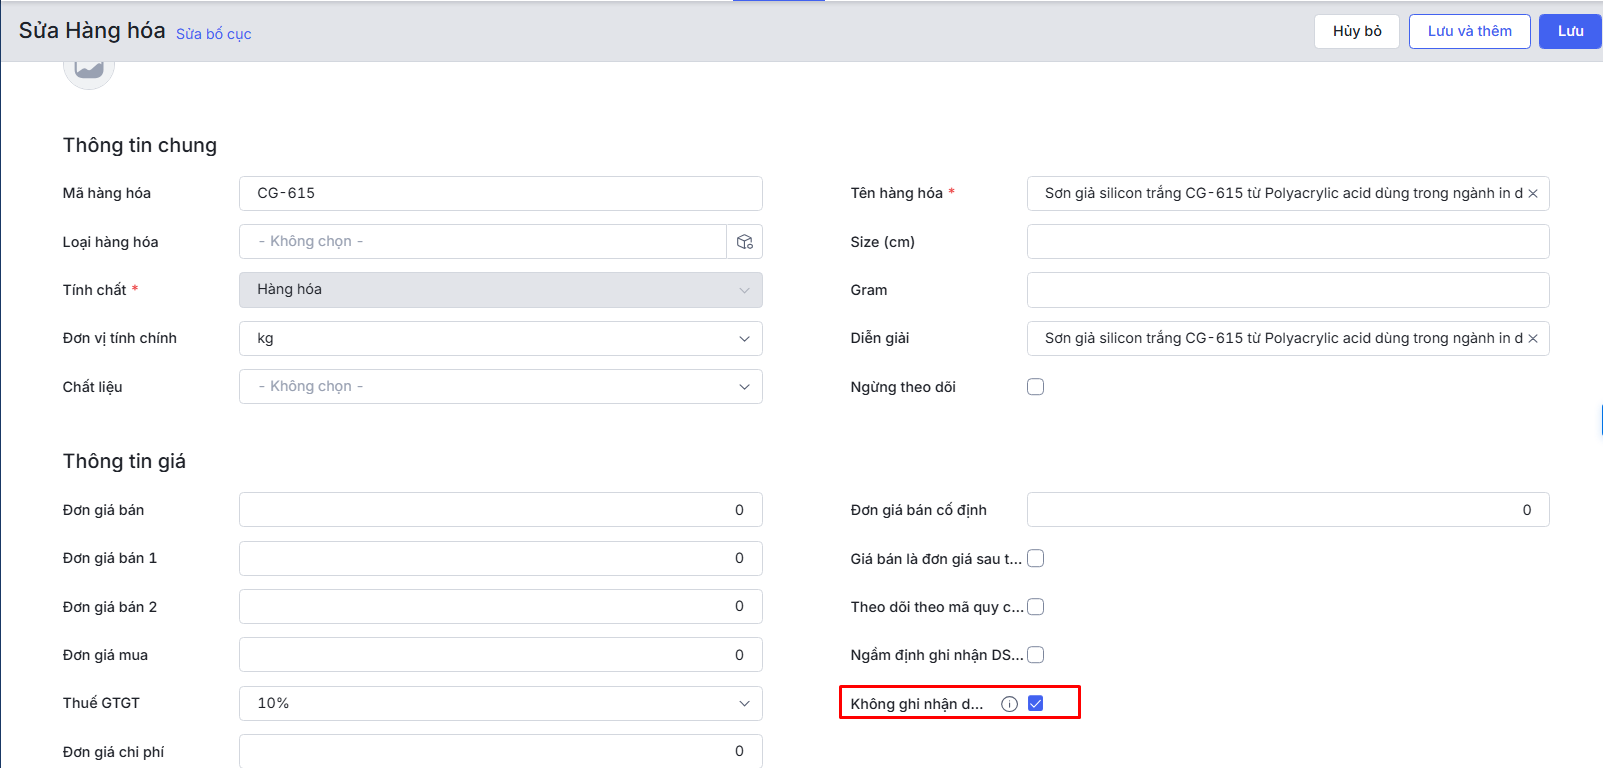1603x768 pixels.
Task: Open the Sửa bố cục link
Action: point(213,34)
